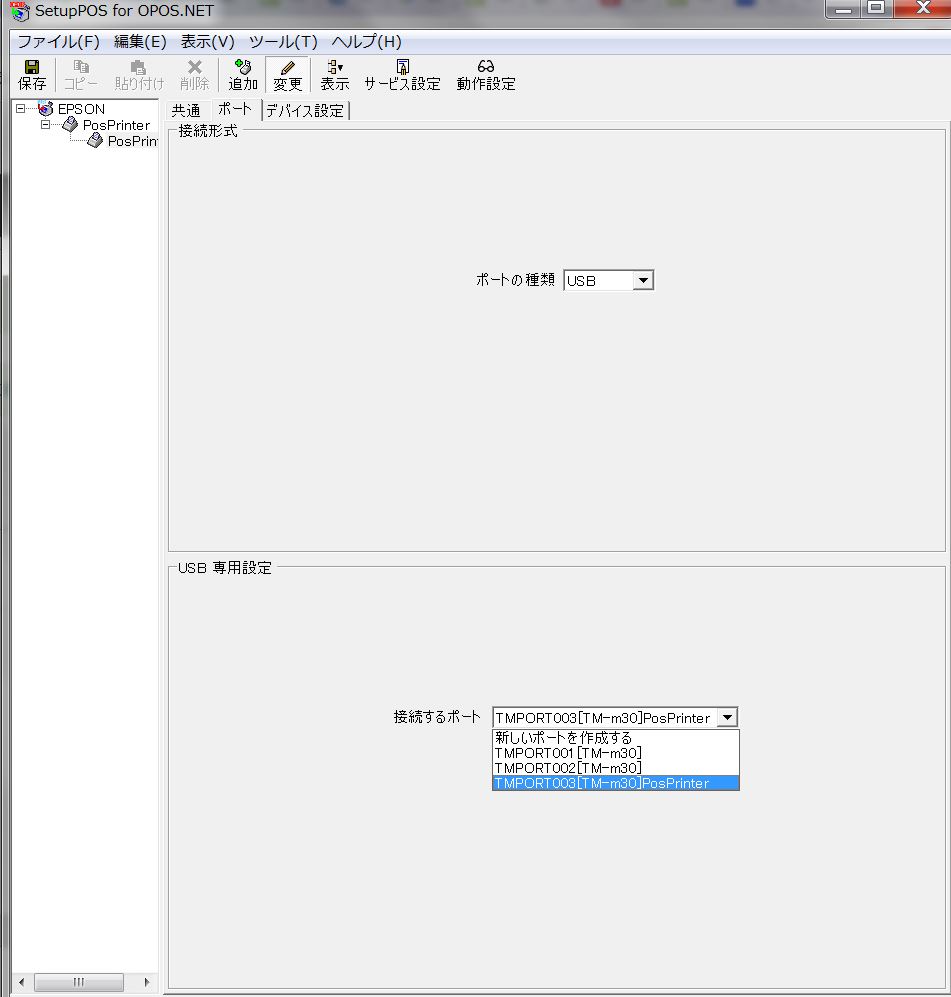
Task: Click tree panel scrollbar right arrow
Action: (x=147, y=982)
